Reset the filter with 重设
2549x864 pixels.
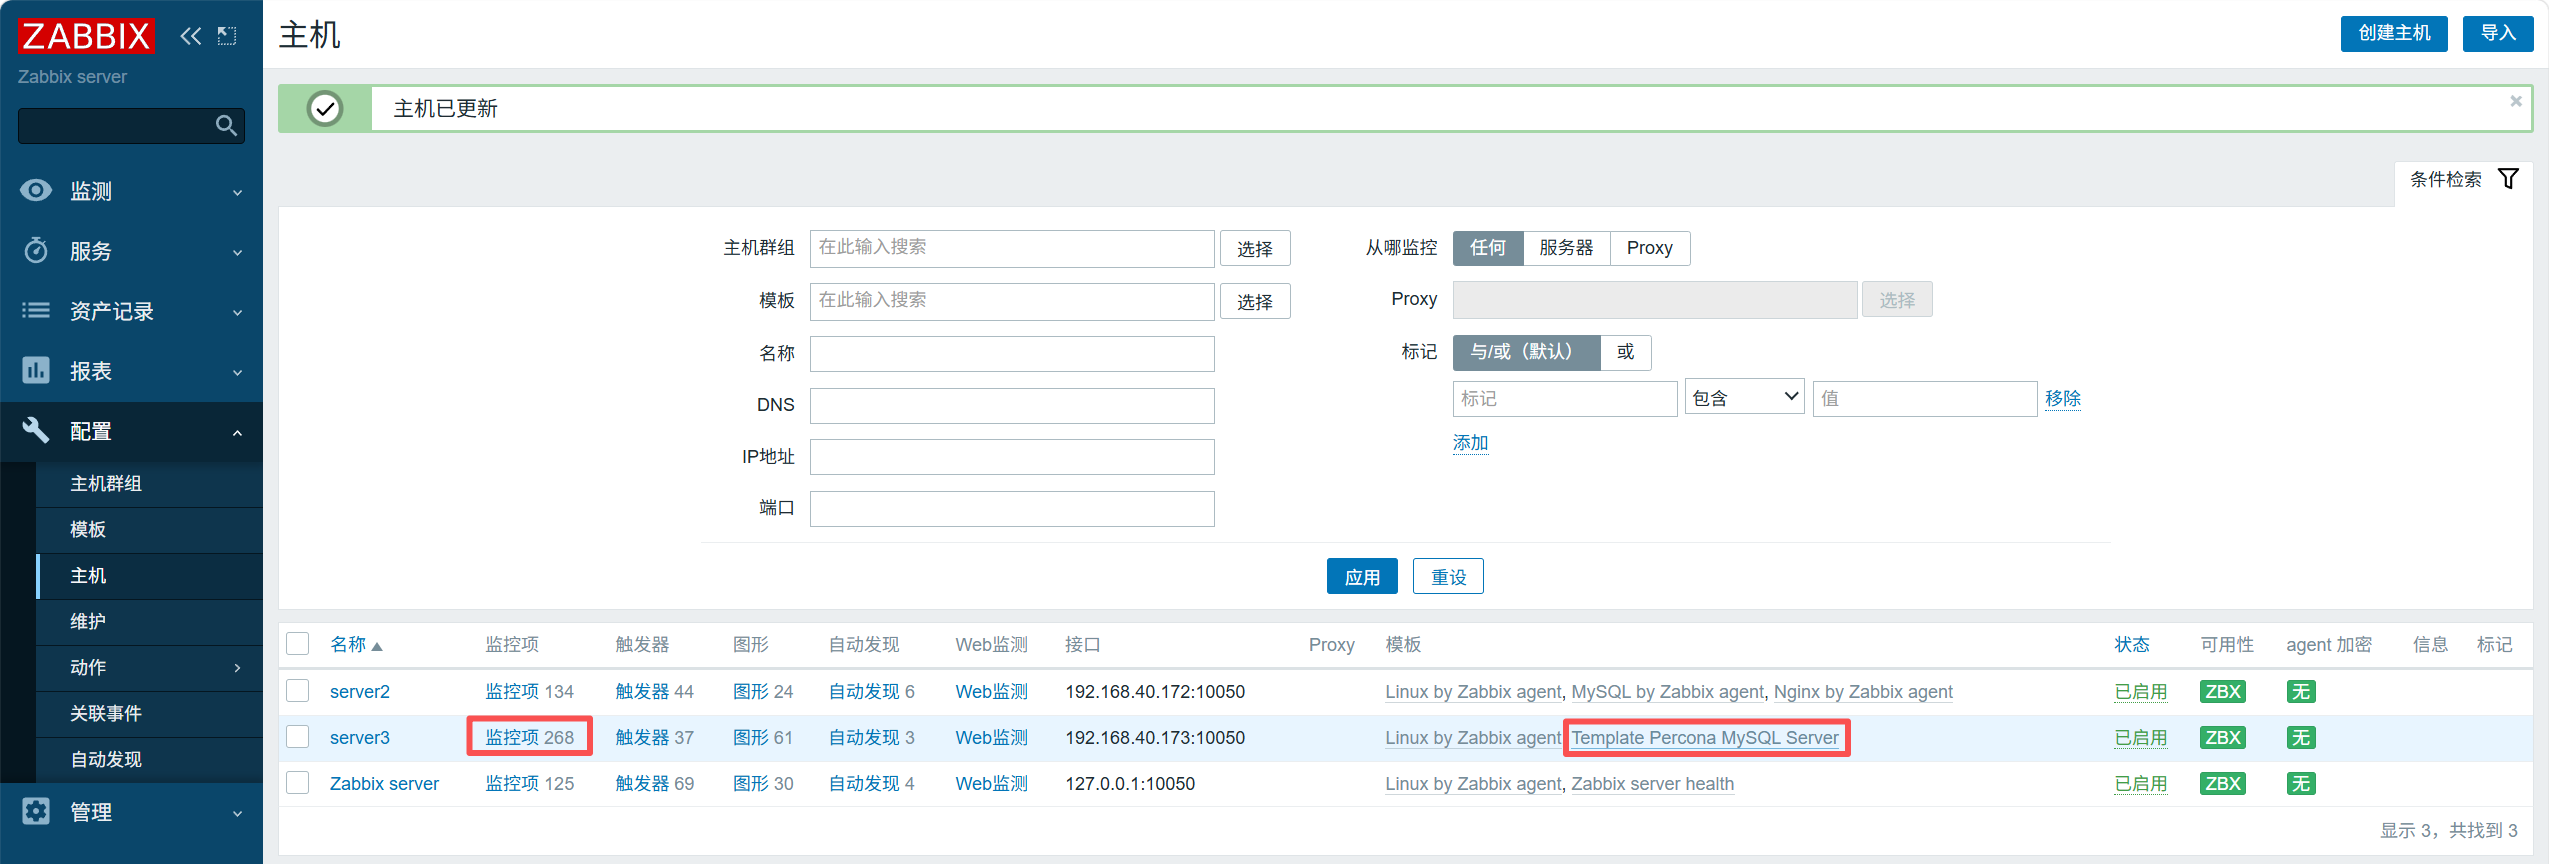click(1448, 576)
